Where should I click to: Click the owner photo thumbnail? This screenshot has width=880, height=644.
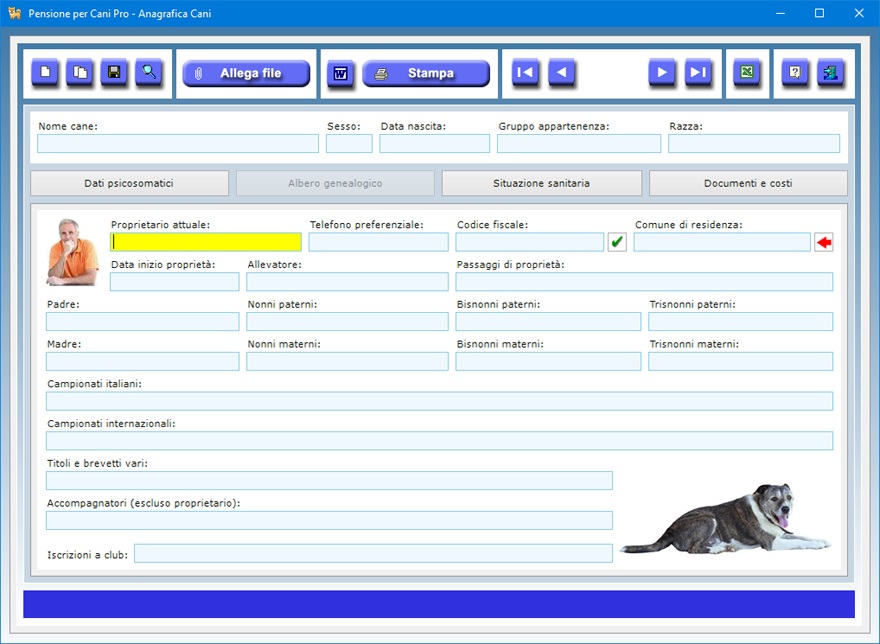coord(72,252)
